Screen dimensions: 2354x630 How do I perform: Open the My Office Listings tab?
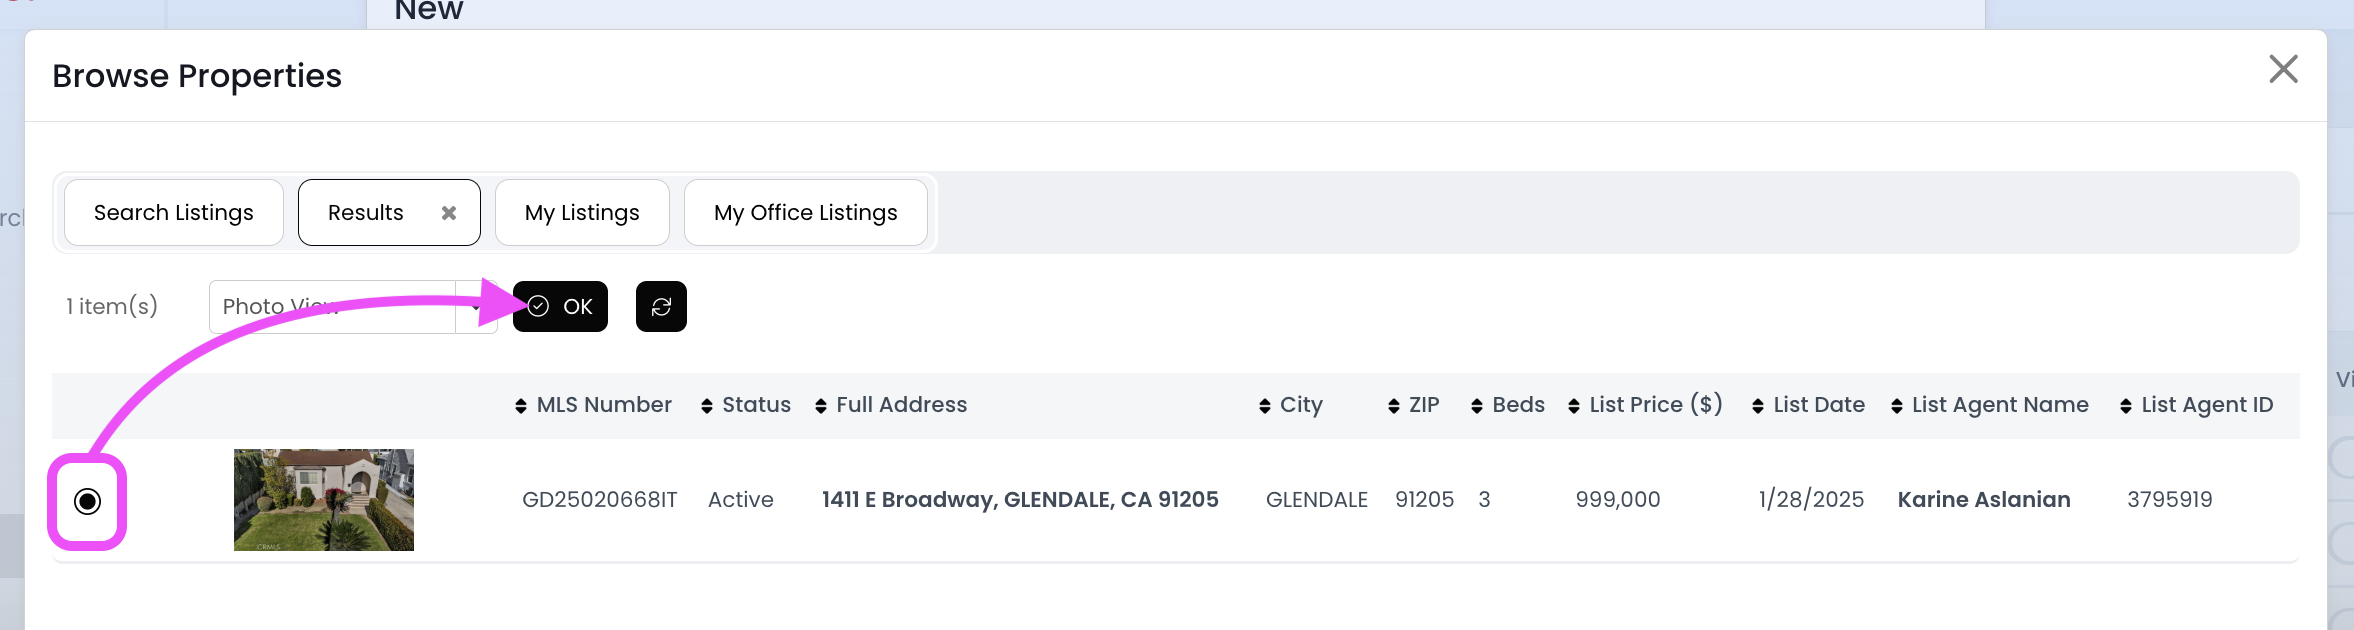(806, 213)
